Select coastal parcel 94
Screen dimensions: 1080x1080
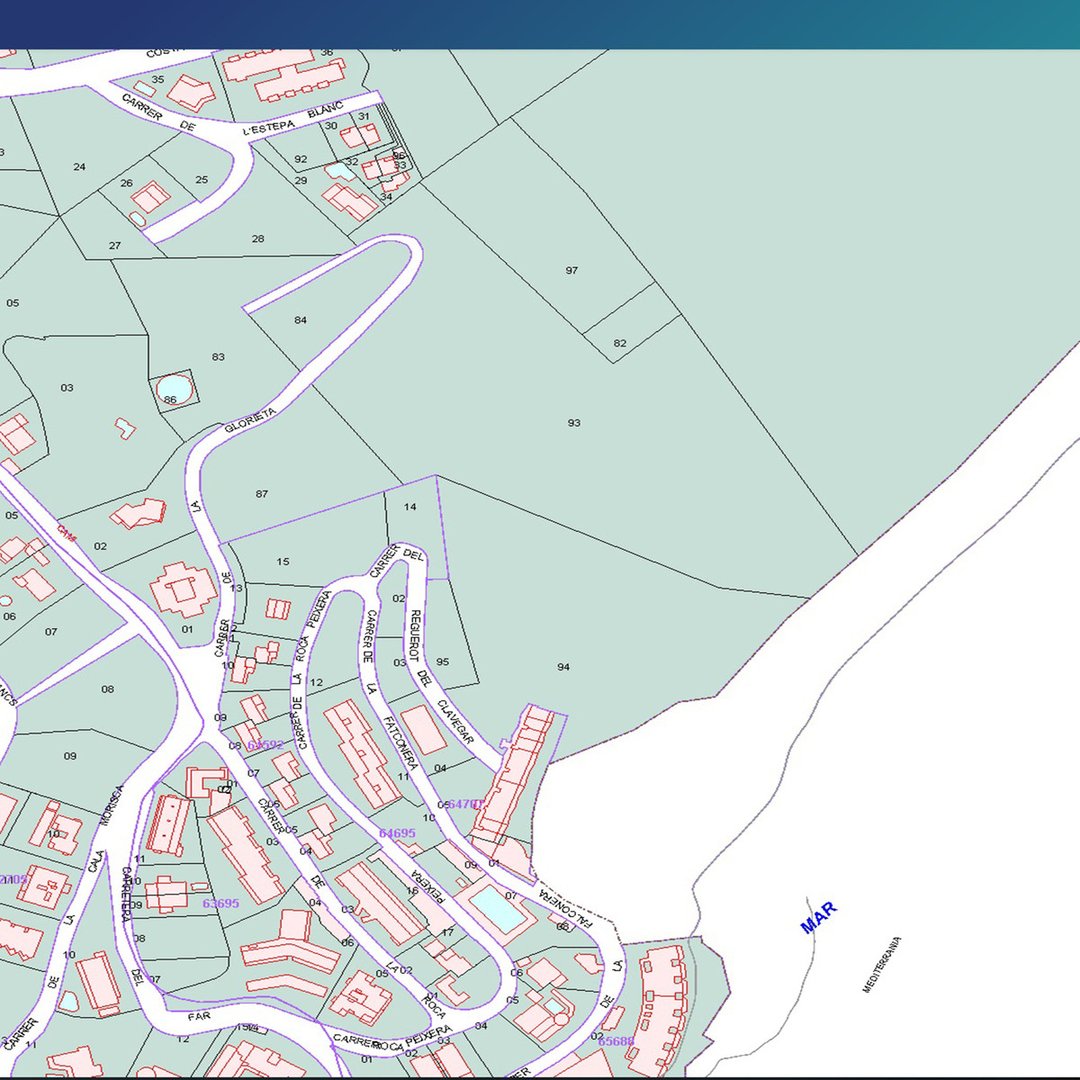(564, 667)
